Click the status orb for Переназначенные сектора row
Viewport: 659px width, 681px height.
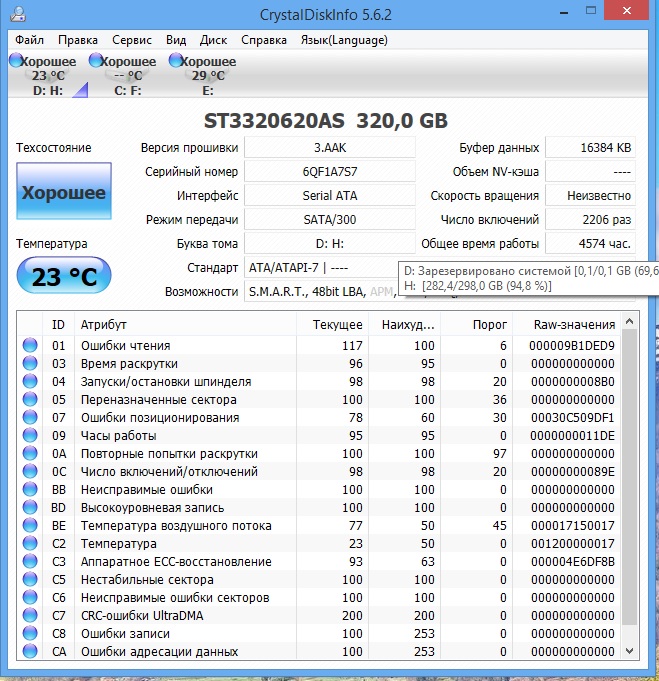[30, 400]
